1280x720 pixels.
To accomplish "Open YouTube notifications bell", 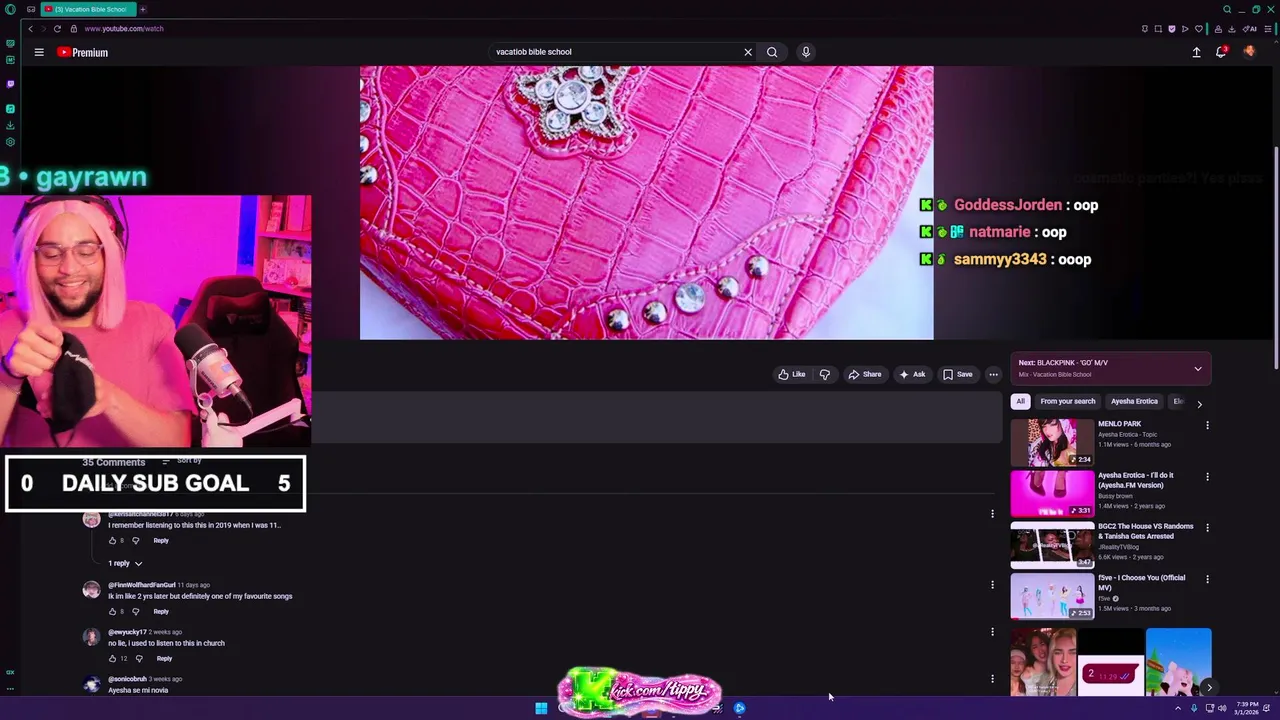I will (x=1221, y=52).
